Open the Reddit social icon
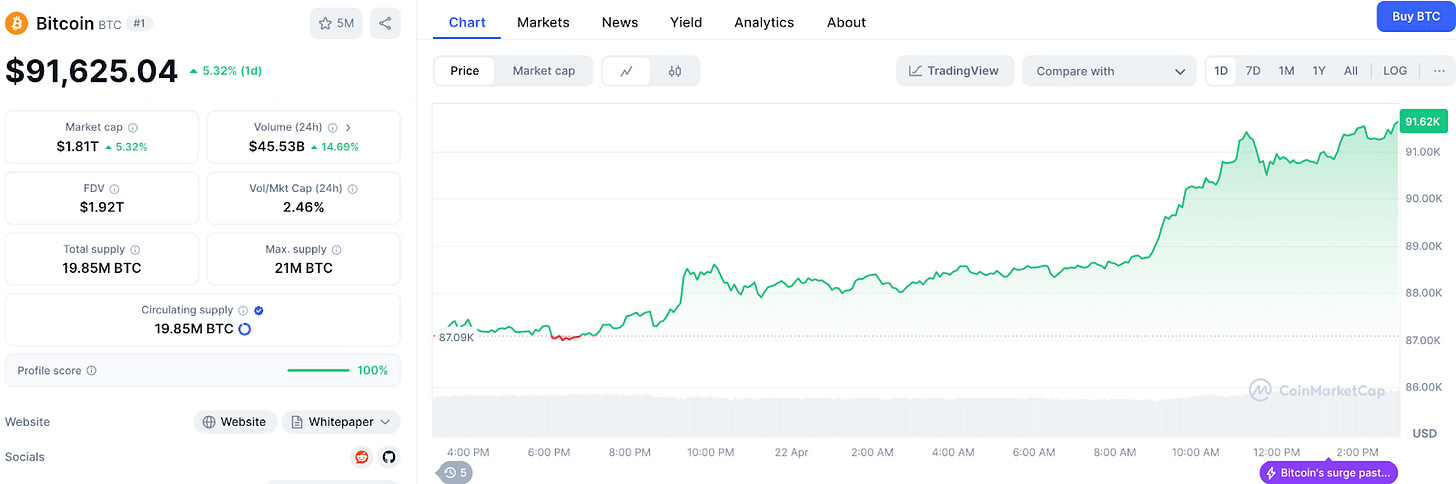 click(362, 457)
